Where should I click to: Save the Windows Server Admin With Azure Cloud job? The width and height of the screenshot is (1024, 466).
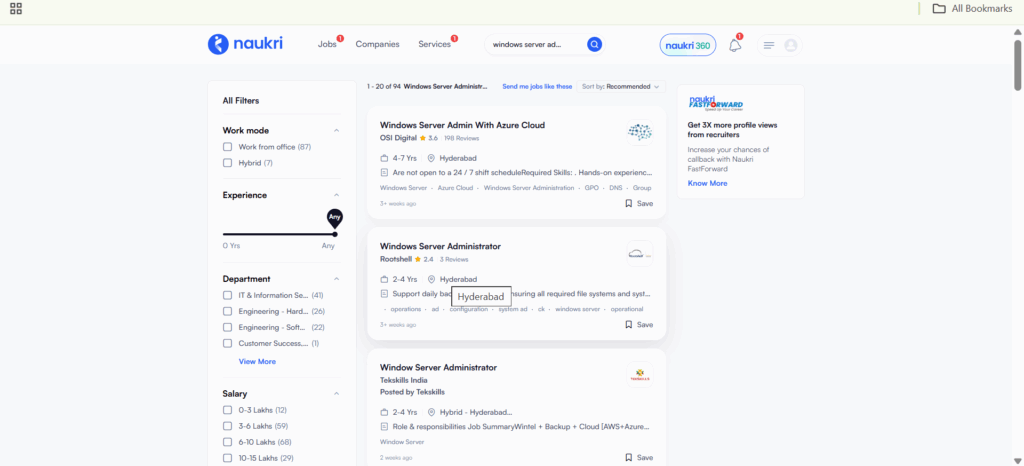click(x=638, y=203)
